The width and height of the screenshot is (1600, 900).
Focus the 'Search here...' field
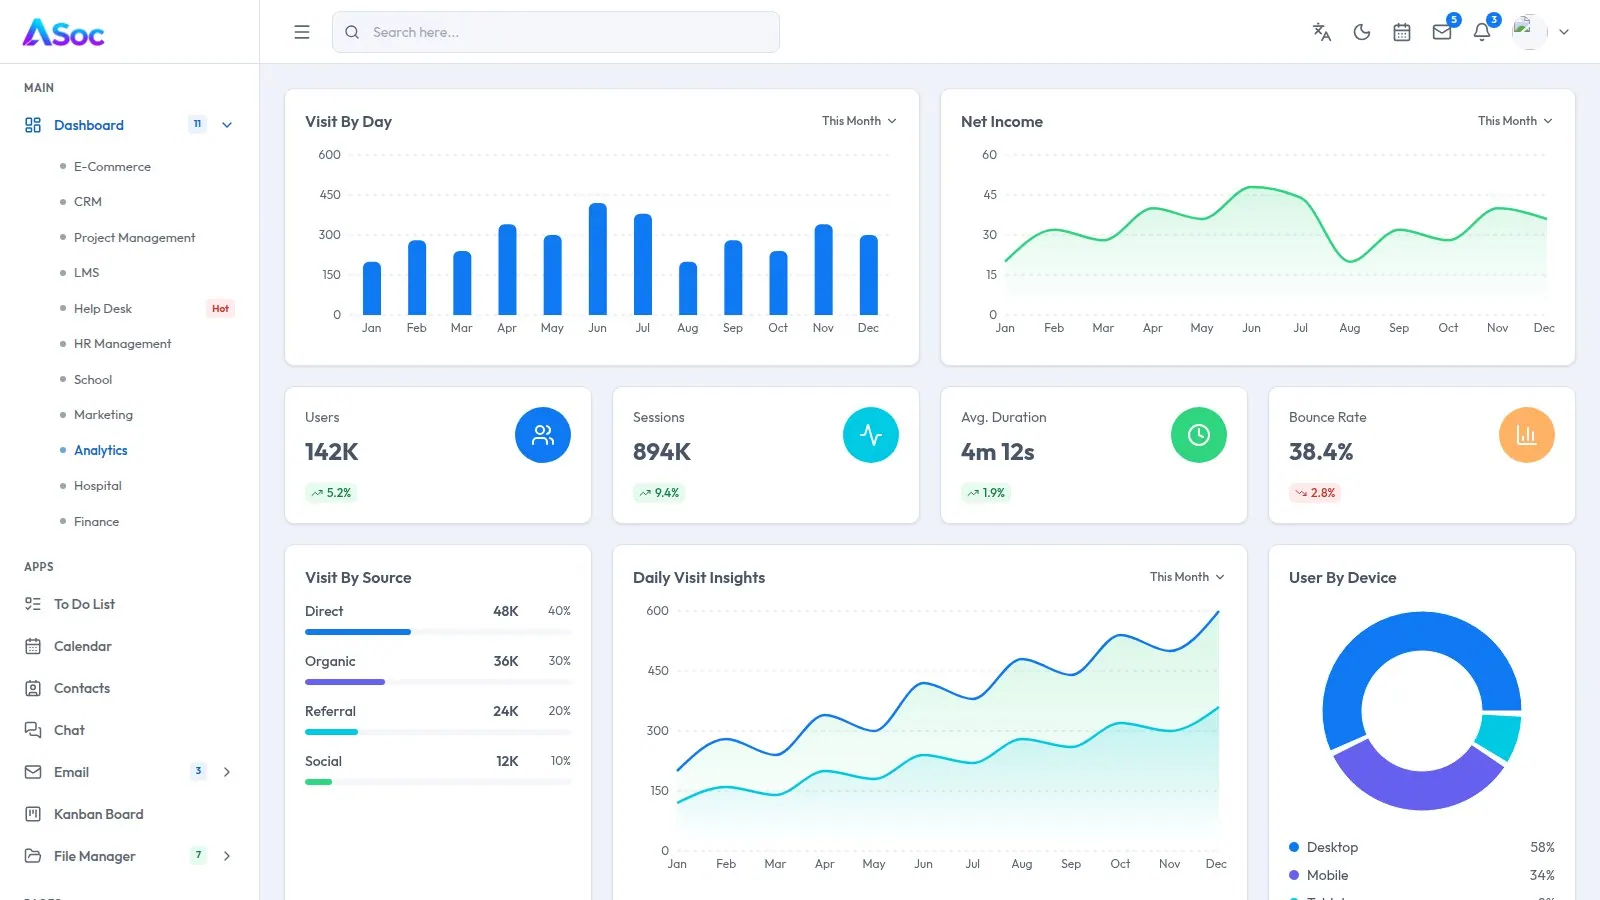click(556, 32)
